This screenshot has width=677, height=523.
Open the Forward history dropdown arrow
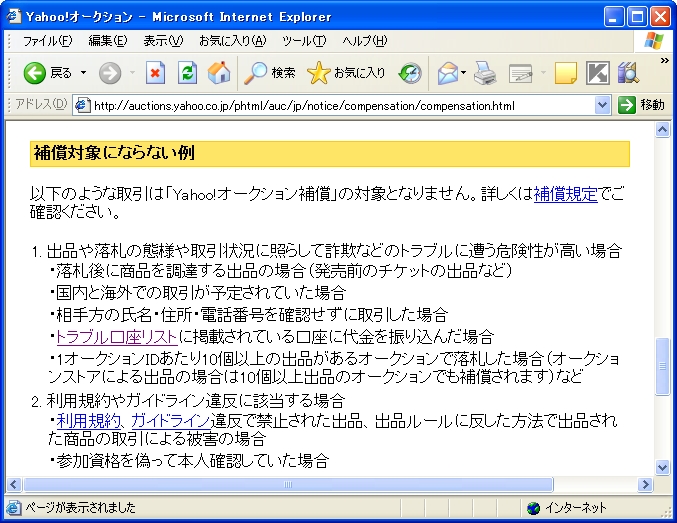point(132,73)
